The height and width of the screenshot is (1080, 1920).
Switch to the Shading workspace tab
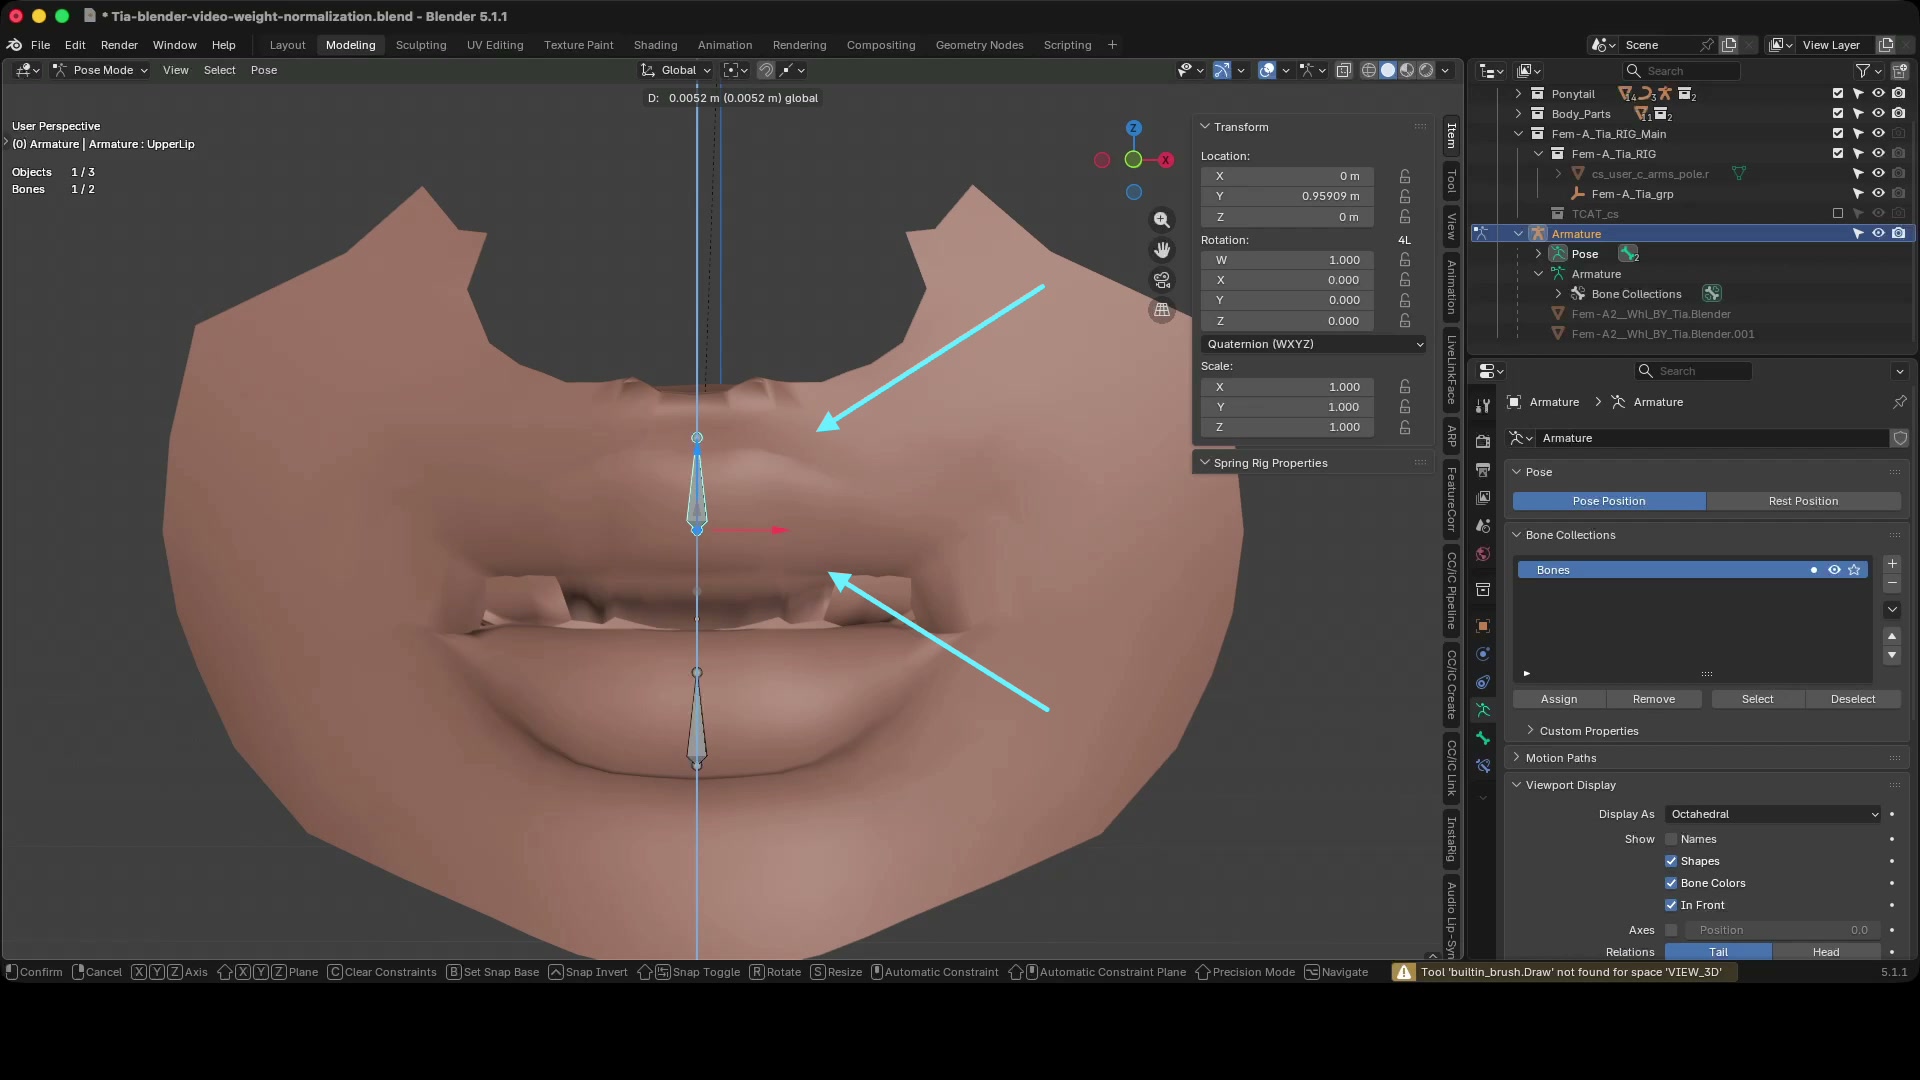pyautogui.click(x=655, y=45)
